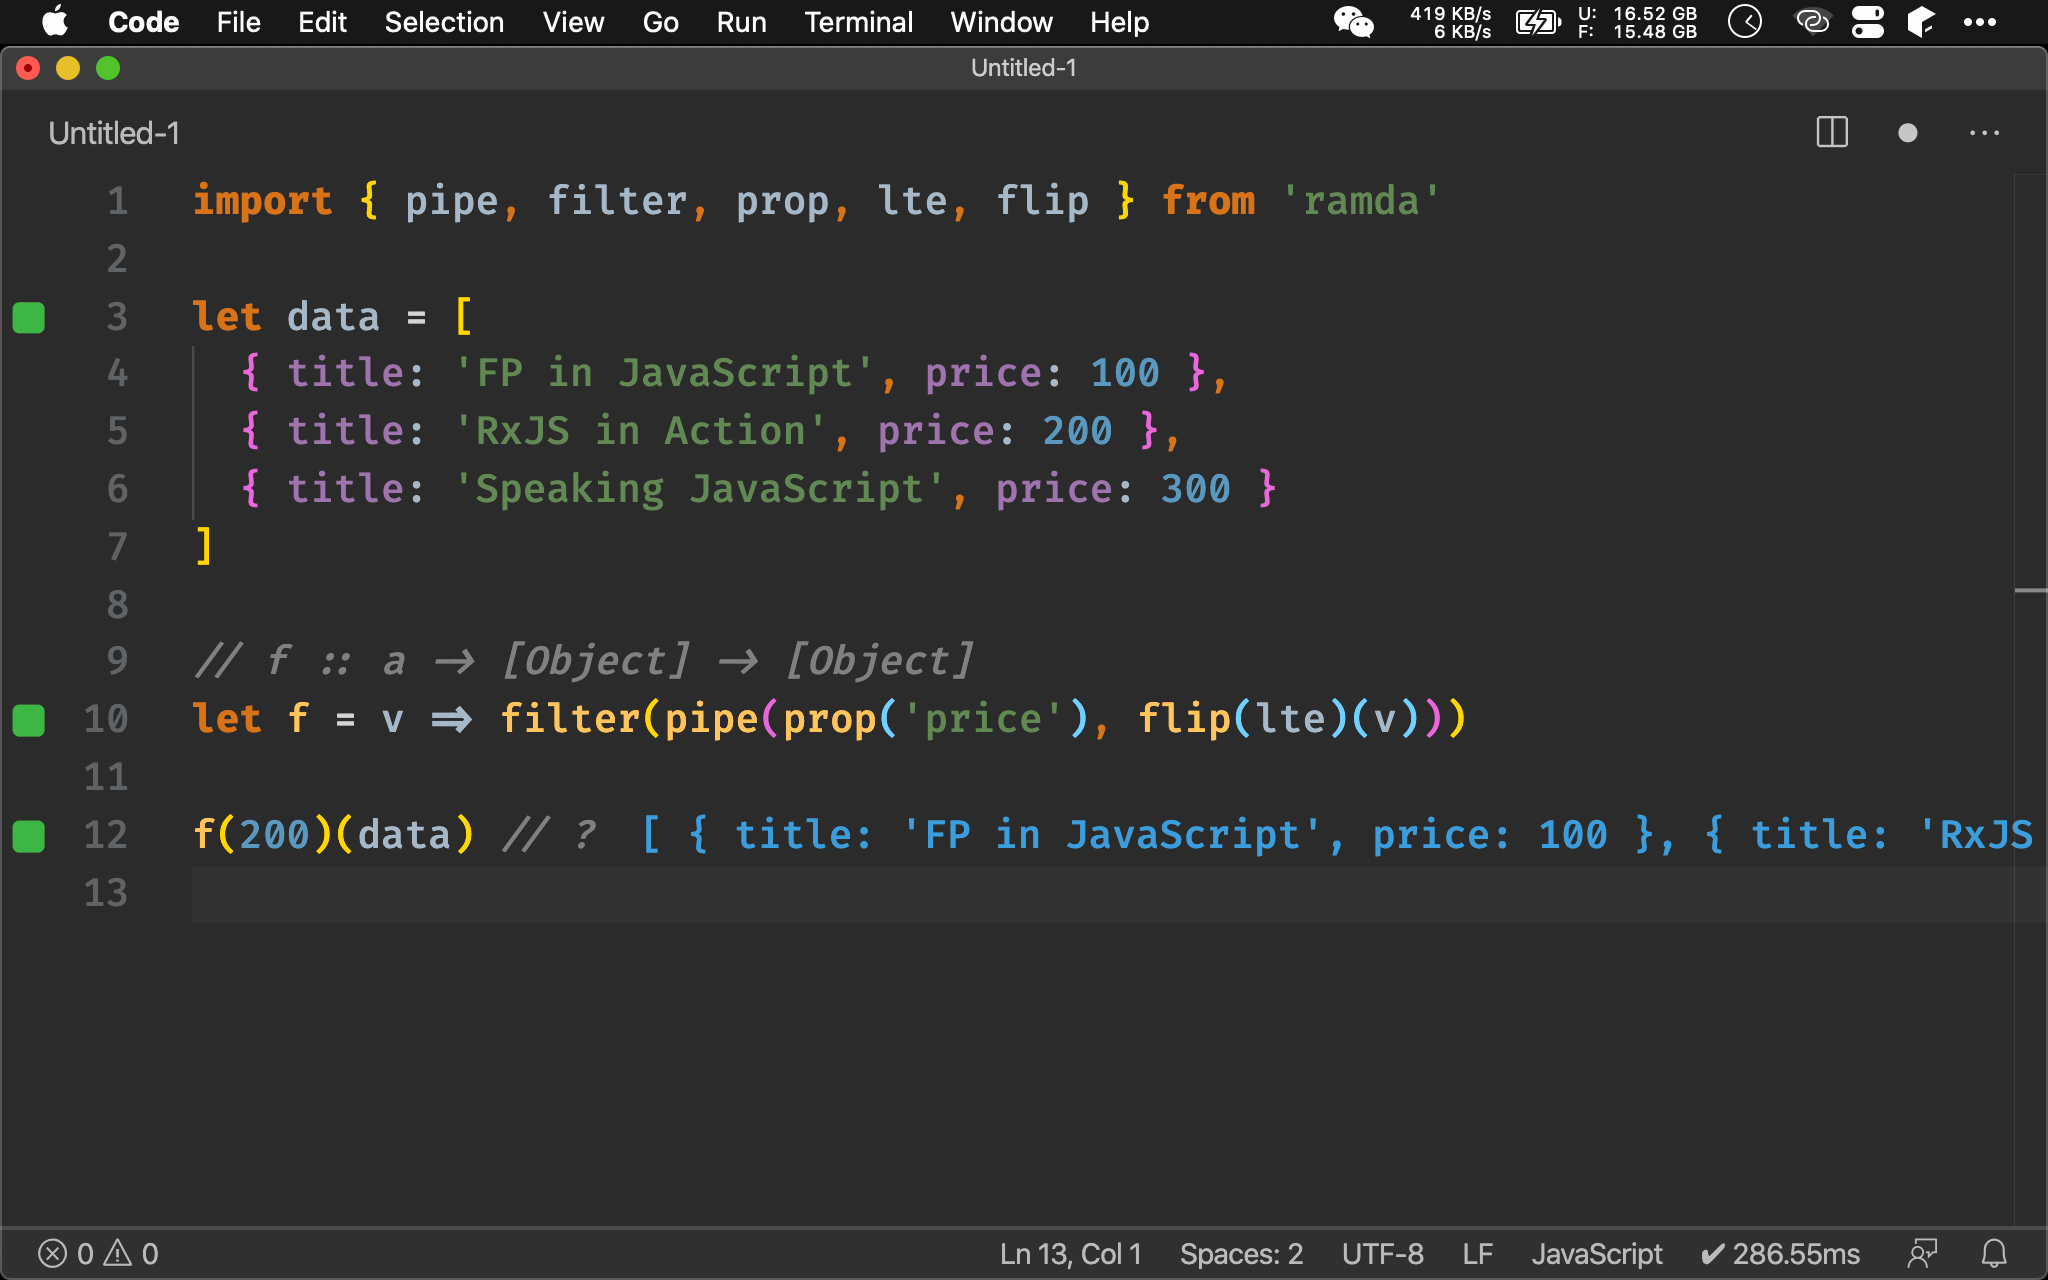Click the Quokka 286.55ms timing status
Viewport: 2048px width, 1280px height.
tap(1780, 1254)
